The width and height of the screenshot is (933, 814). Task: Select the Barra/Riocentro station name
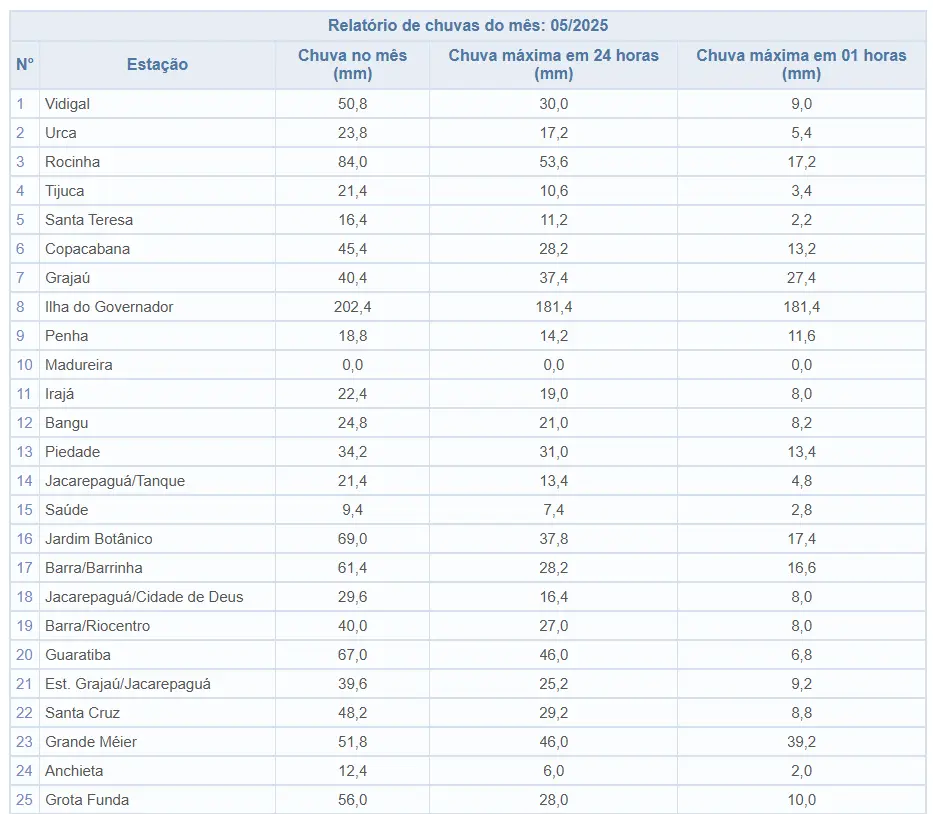(98, 626)
